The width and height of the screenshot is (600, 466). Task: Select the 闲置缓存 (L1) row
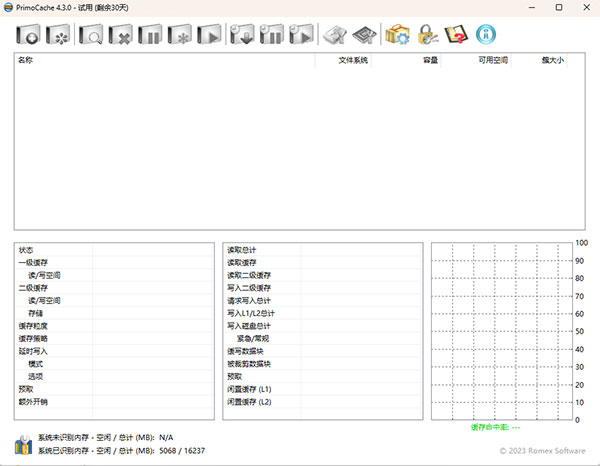point(323,389)
